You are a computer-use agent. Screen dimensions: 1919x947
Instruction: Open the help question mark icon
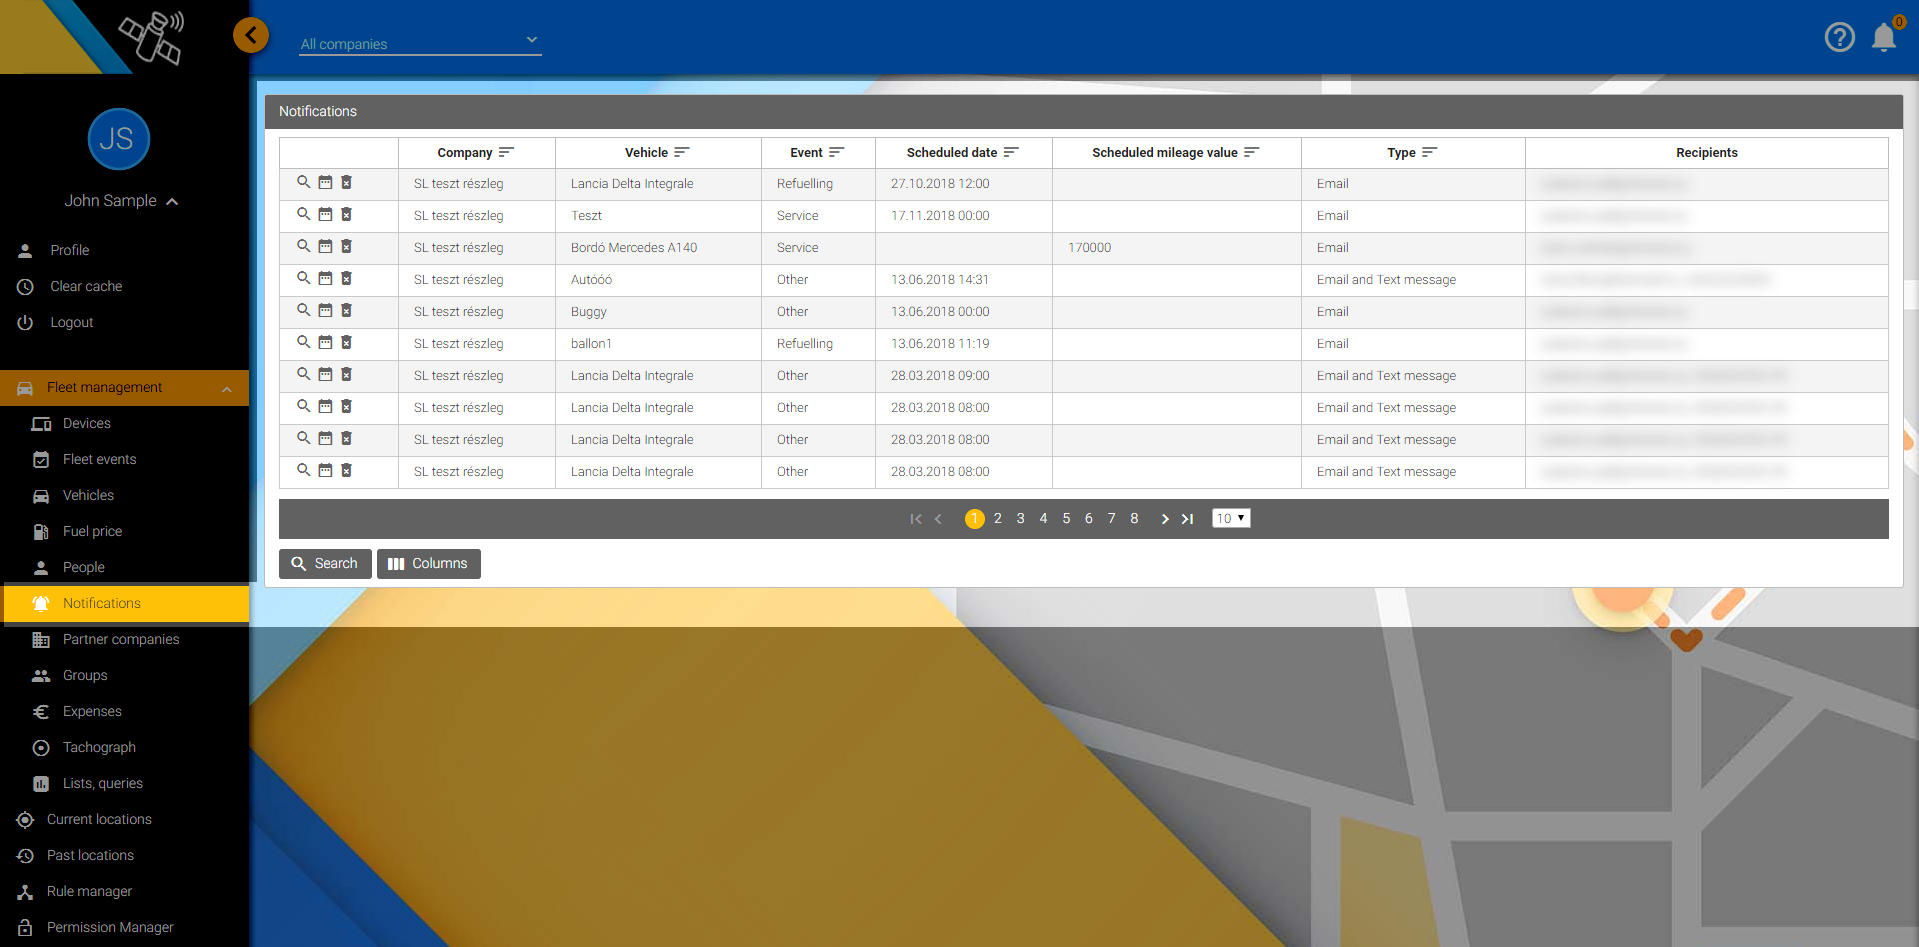click(1839, 37)
